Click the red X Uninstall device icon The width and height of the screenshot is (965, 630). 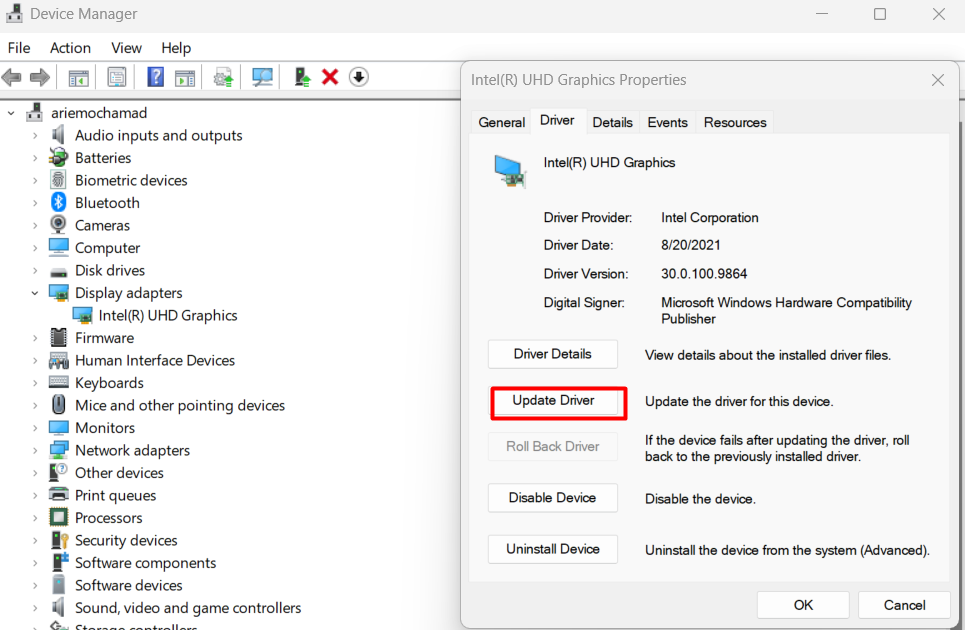(x=330, y=78)
